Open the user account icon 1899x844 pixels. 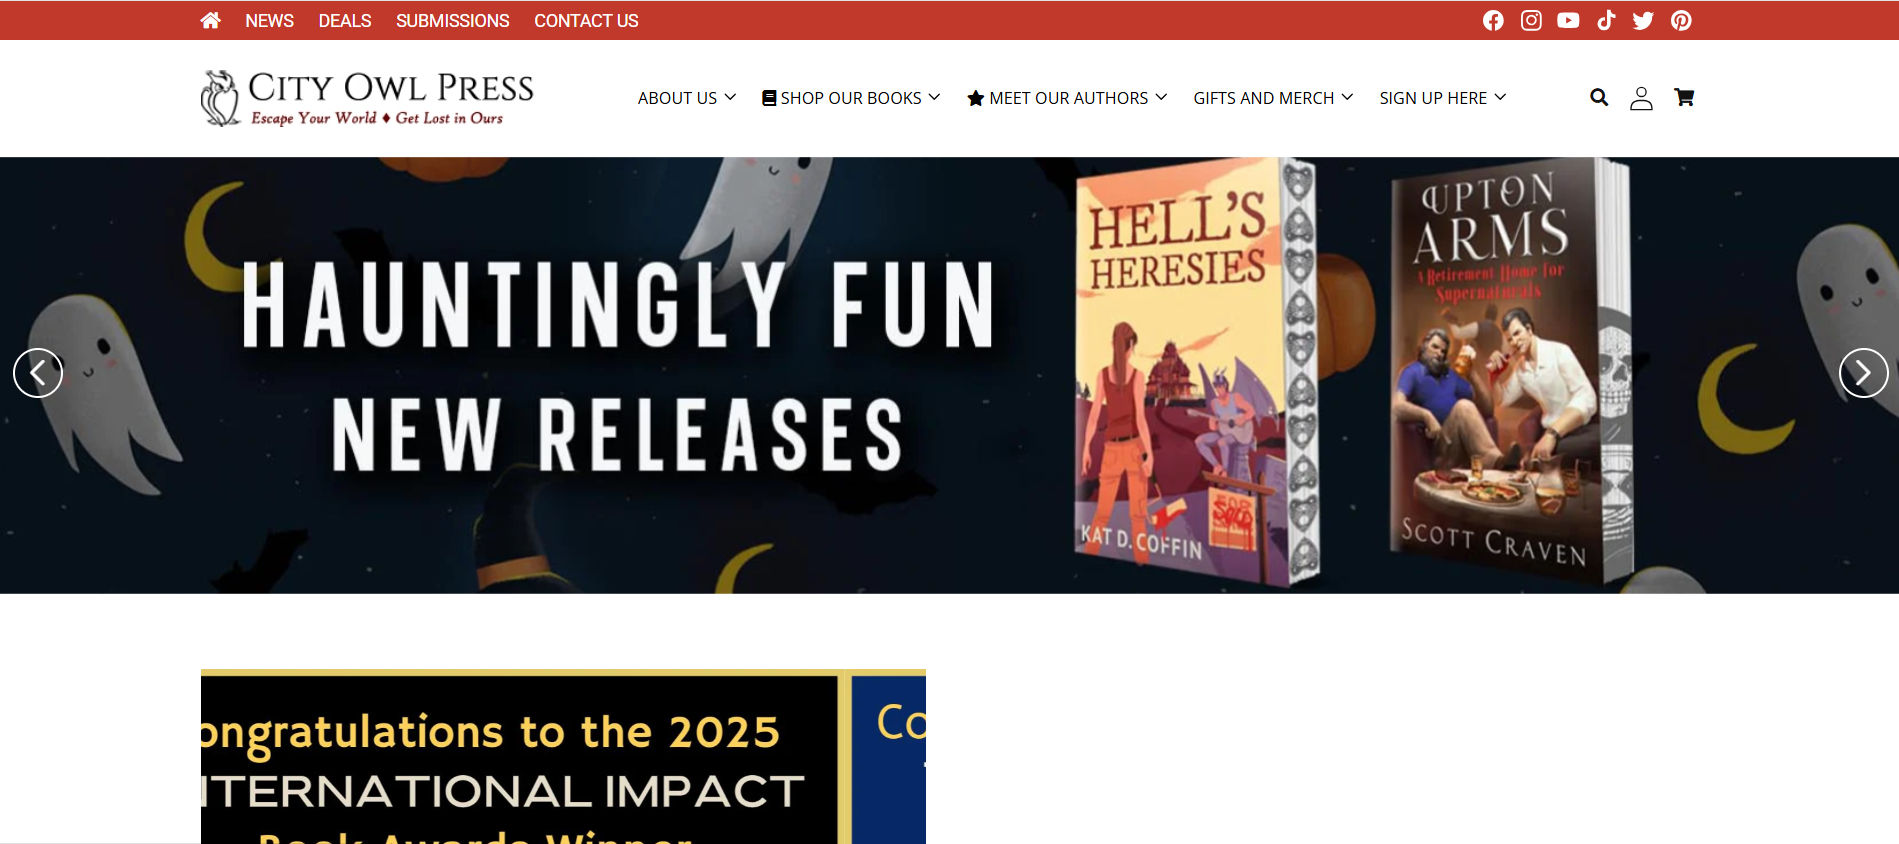pyautogui.click(x=1641, y=98)
